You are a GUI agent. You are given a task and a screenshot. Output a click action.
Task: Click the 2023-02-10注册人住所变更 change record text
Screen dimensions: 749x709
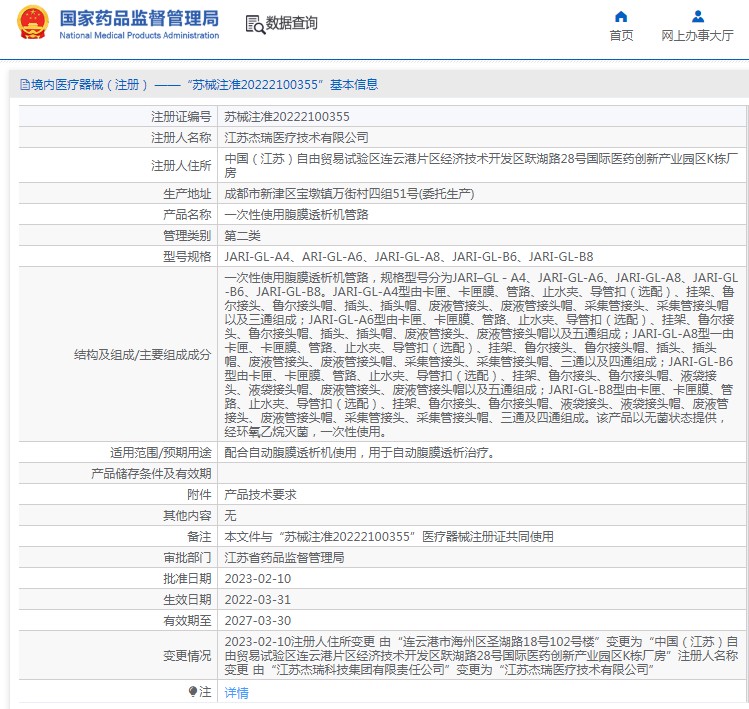coord(481,655)
